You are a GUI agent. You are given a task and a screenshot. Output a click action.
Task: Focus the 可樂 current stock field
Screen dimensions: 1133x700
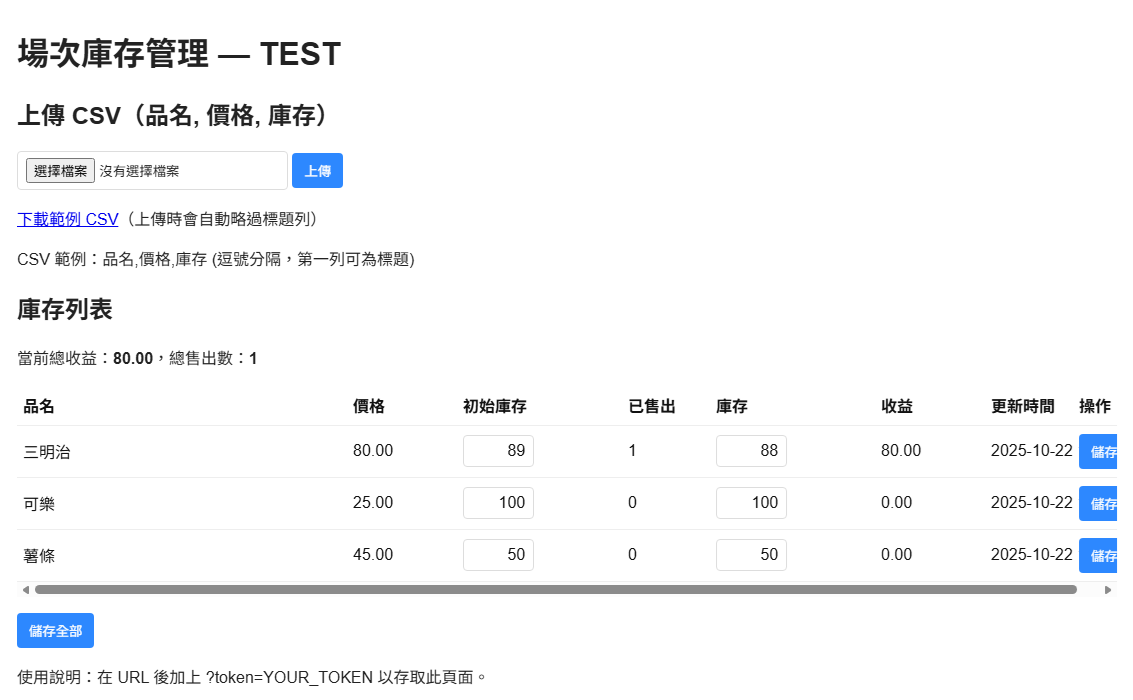[751, 503]
